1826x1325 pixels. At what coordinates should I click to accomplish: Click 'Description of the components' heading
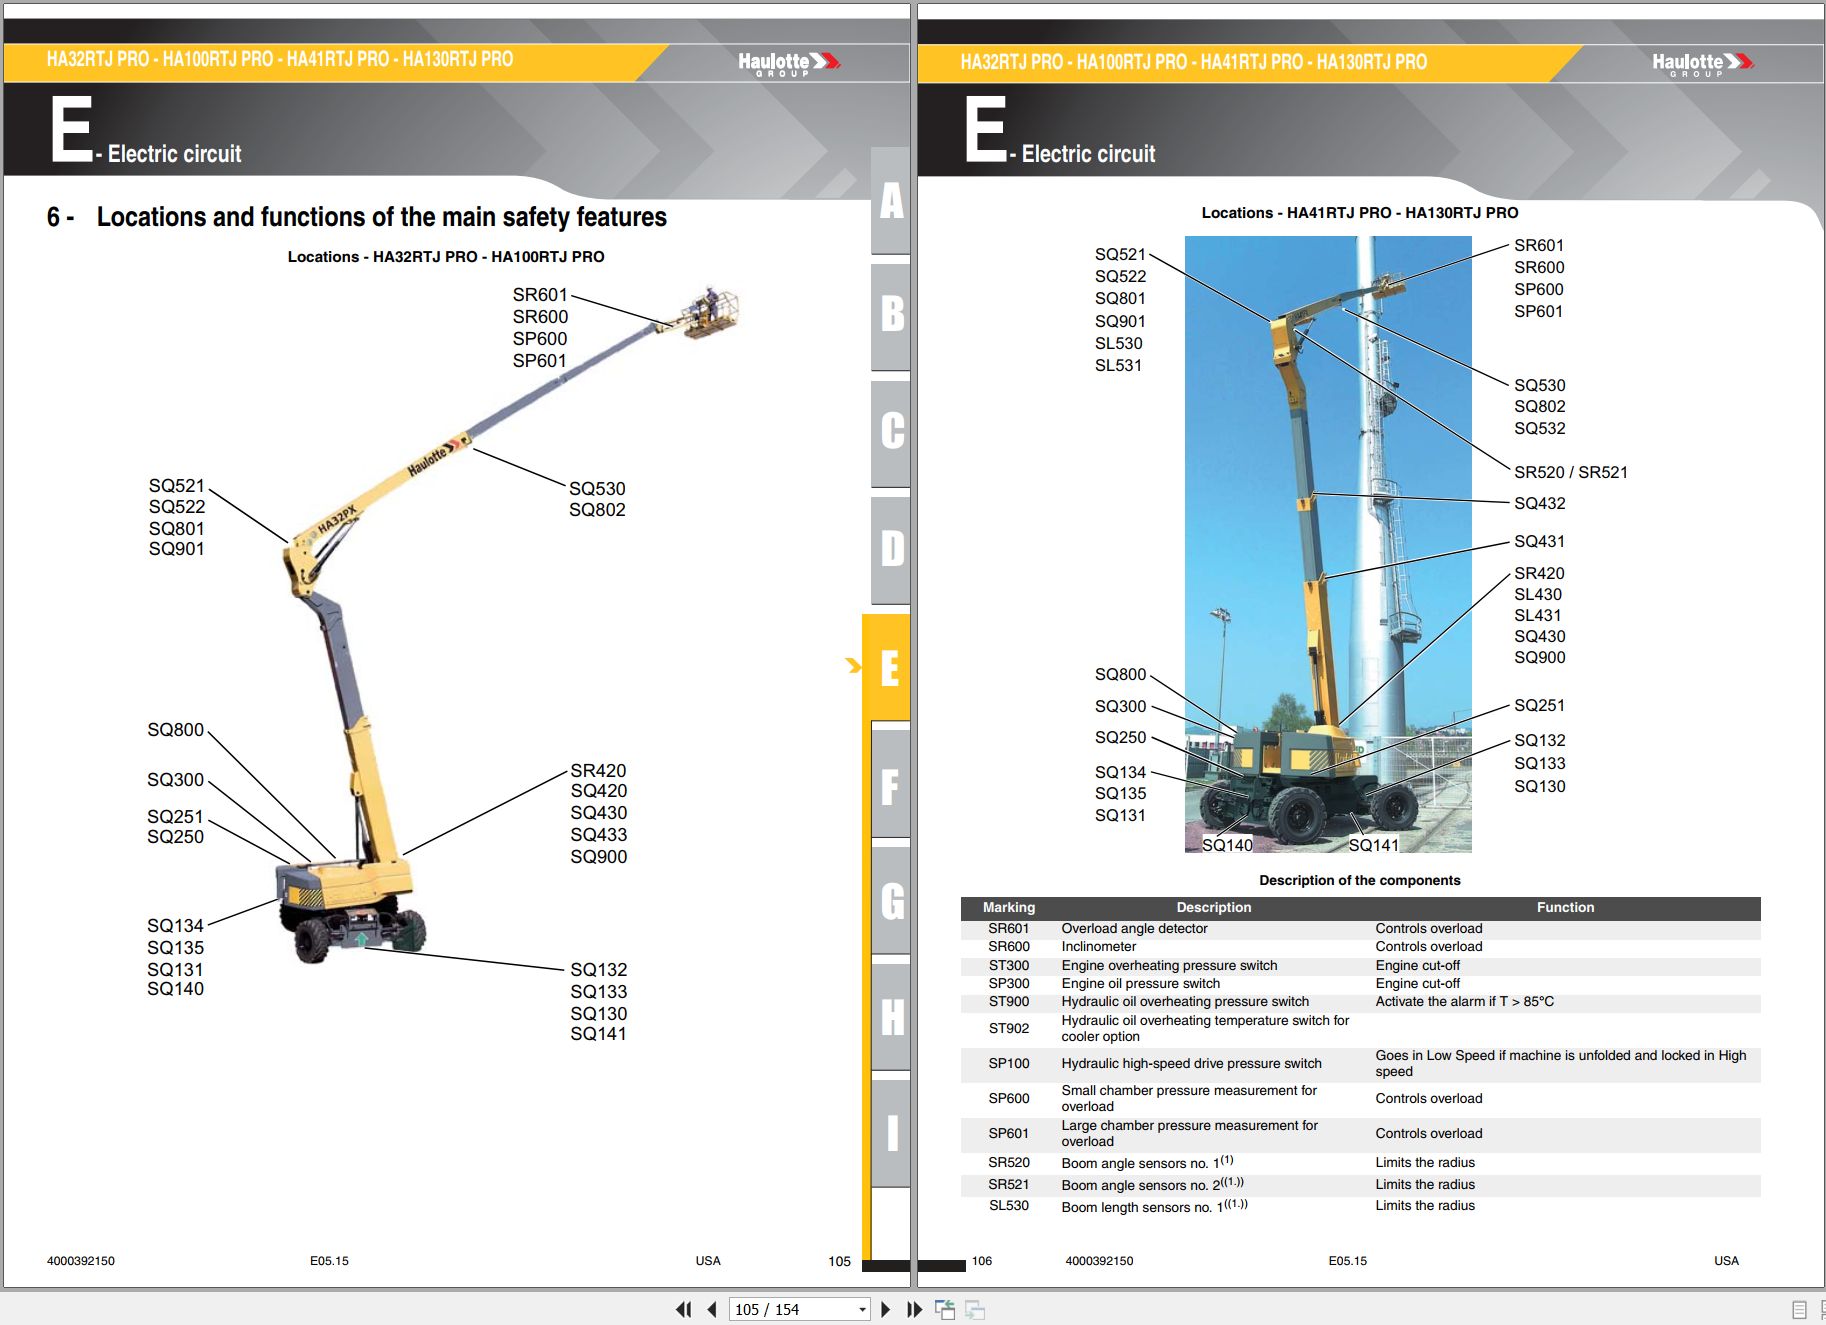tap(1360, 881)
